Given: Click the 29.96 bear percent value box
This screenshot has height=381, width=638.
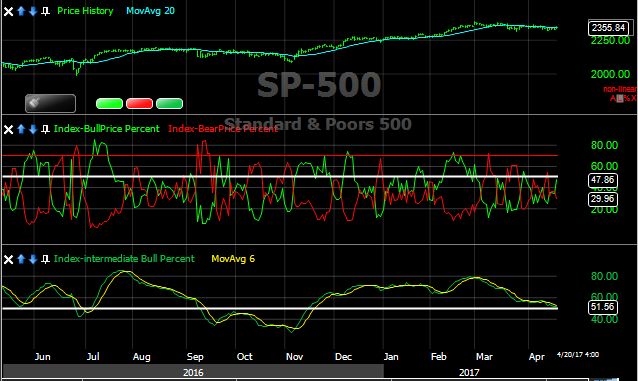Looking at the screenshot, I should (x=603, y=199).
